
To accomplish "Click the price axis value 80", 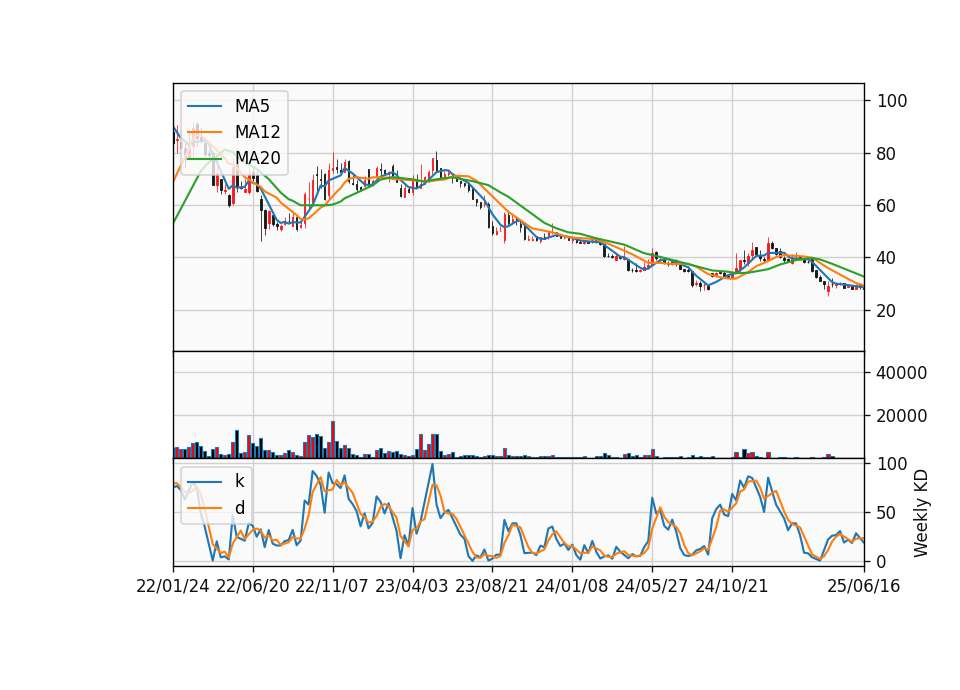I will [x=886, y=154].
